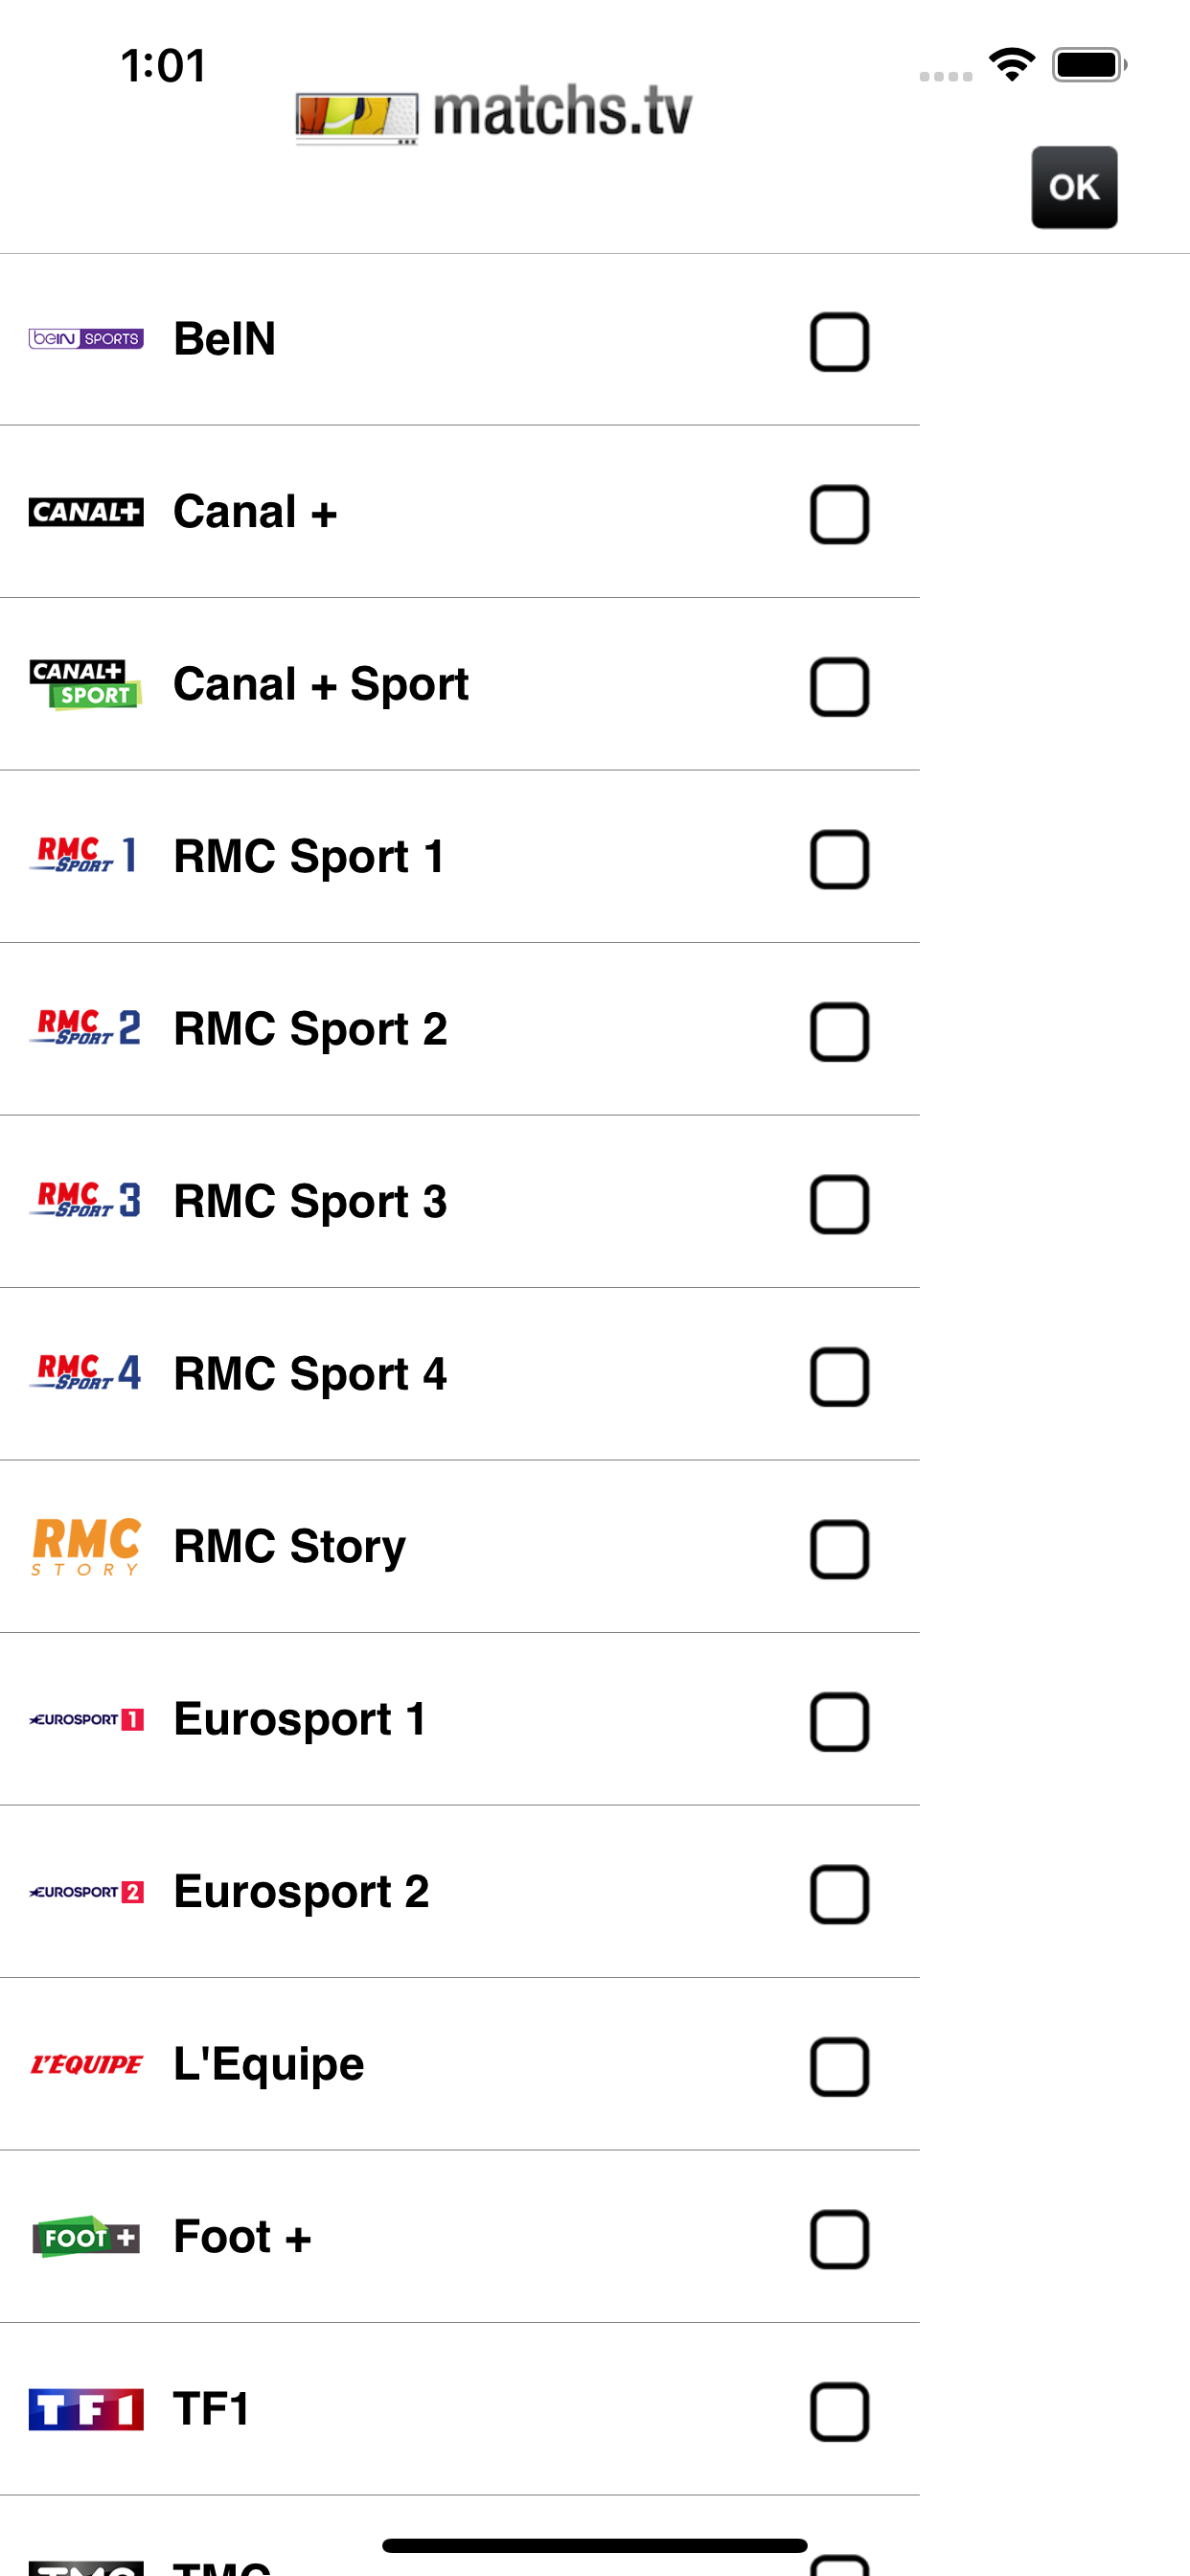The height and width of the screenshot is (2576, 1190).
Task: Tap the Canal + channel name
Action: (x=255, y=512)
